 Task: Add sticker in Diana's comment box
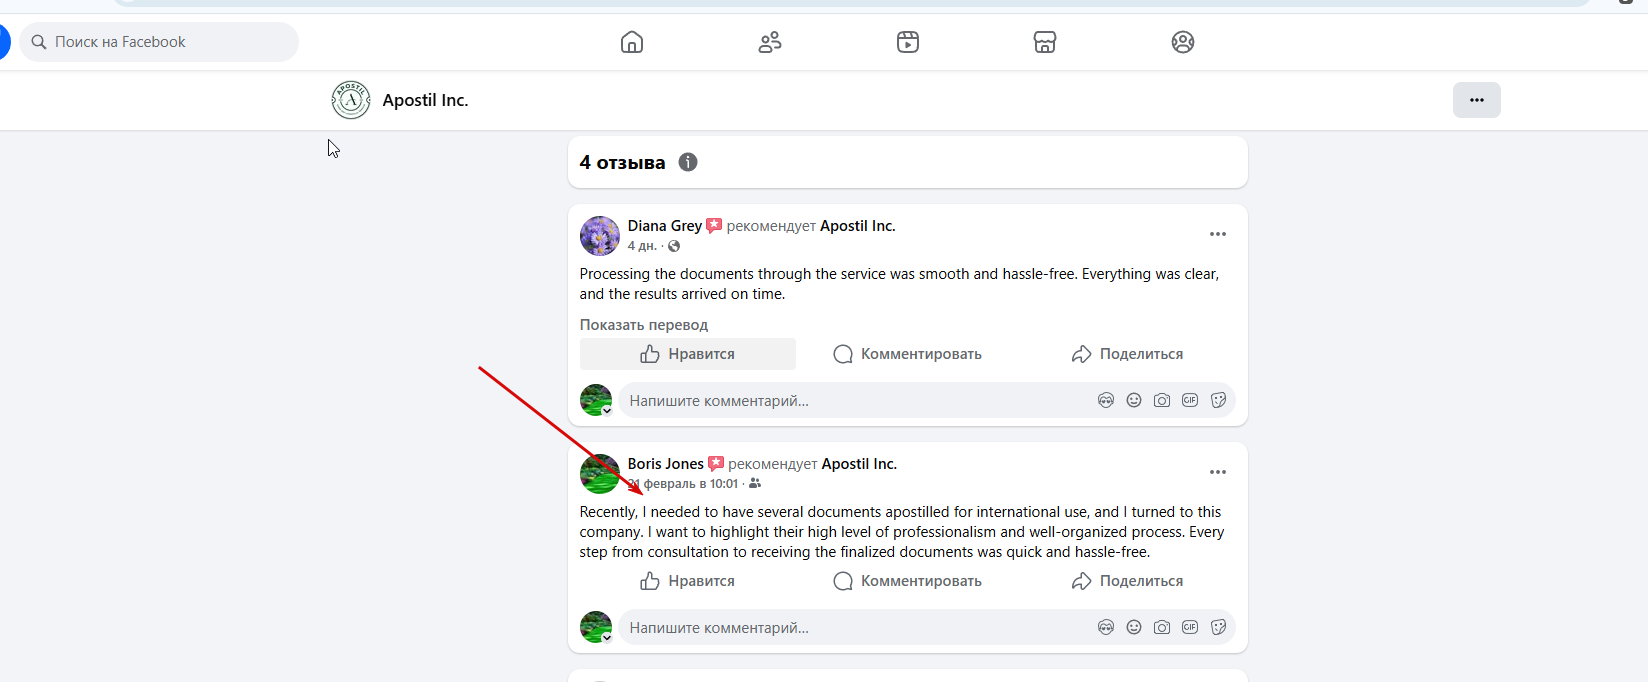tap(1218, 400)
